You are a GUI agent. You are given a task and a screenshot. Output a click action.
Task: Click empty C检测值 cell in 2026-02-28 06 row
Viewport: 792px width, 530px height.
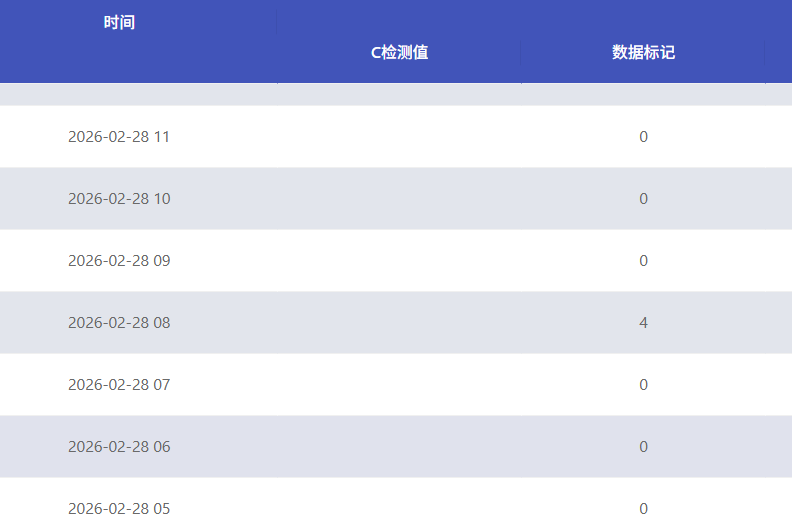pyautogui.click(x=399, y=447)
